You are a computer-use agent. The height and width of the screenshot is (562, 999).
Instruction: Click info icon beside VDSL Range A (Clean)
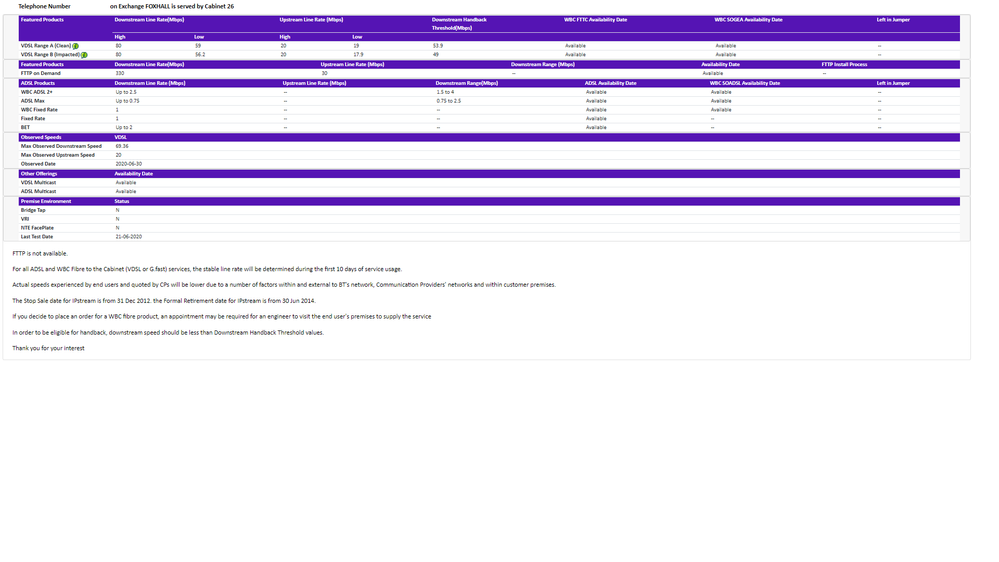pos(75,46)
